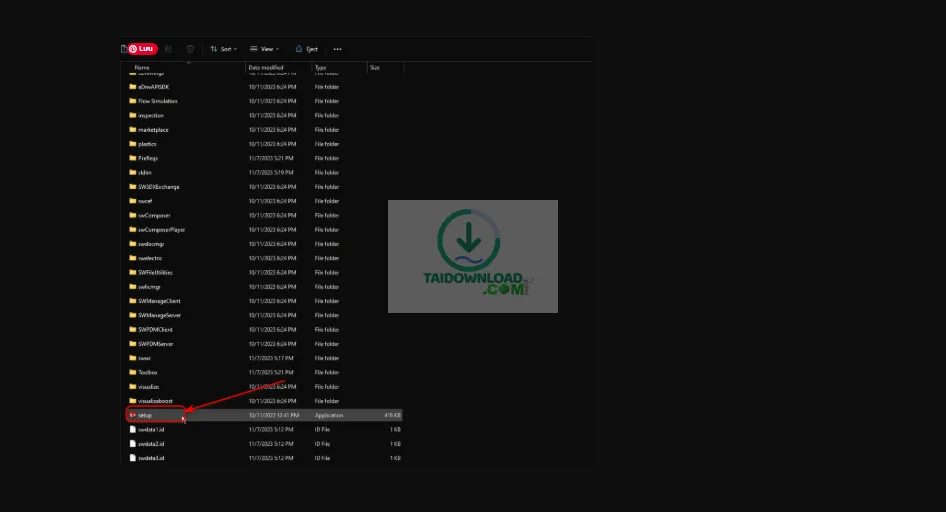The width and height of the screenshot is (946, 512).
Task: Open the See more three-dots menu
Action: pos(337,49)
